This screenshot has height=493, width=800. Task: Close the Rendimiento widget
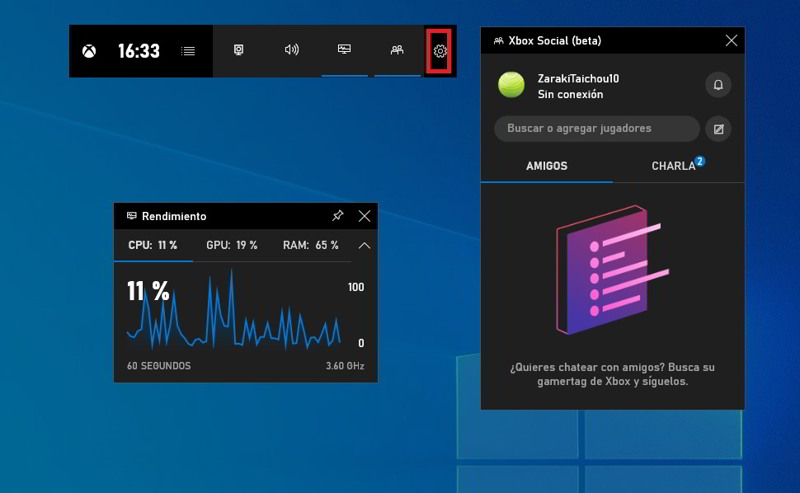point(364,216)
